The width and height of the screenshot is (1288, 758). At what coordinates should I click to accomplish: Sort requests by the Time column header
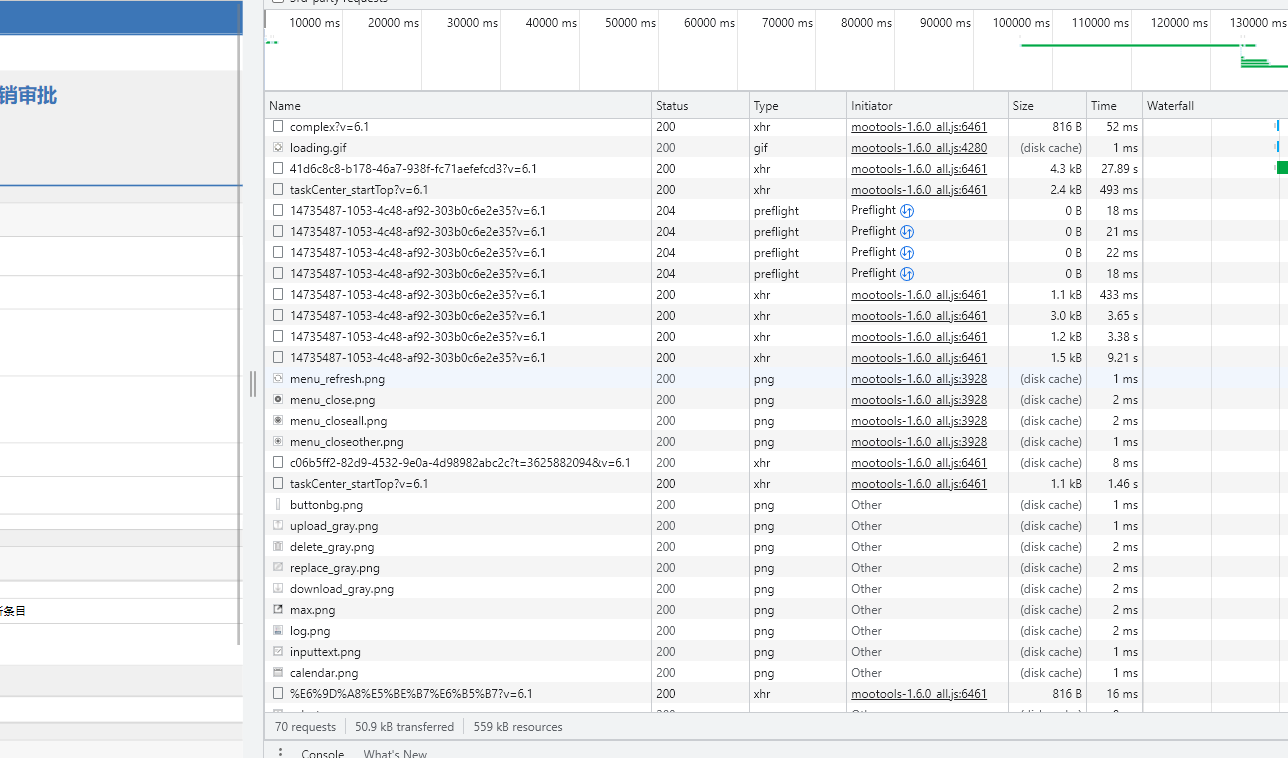click(1104, 106)
